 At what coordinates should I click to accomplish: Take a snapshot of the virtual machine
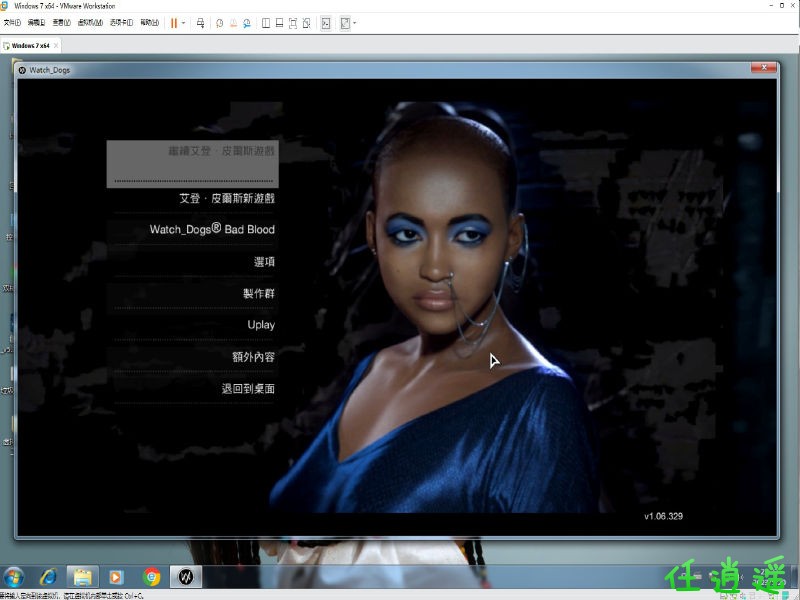(x=219, y=23)
